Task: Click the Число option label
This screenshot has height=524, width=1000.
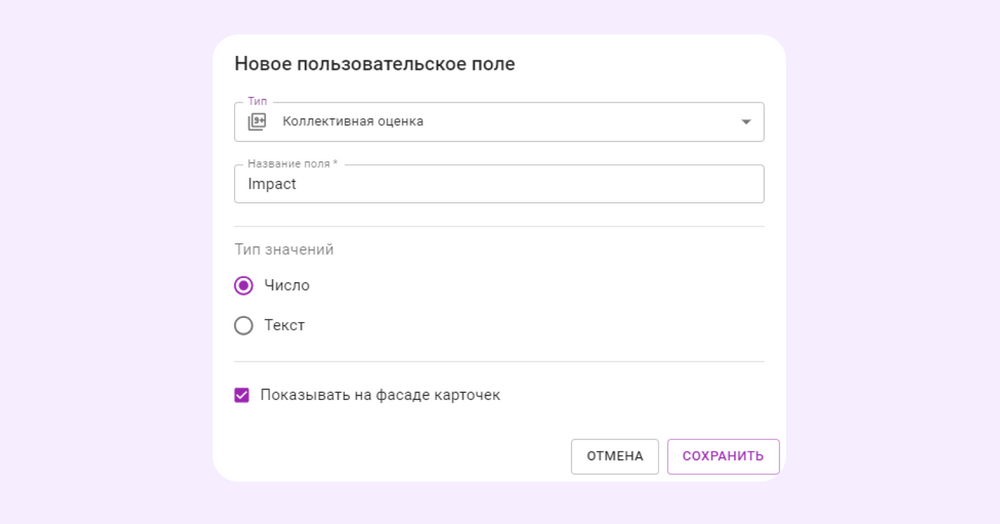Action: coord(287,286)
